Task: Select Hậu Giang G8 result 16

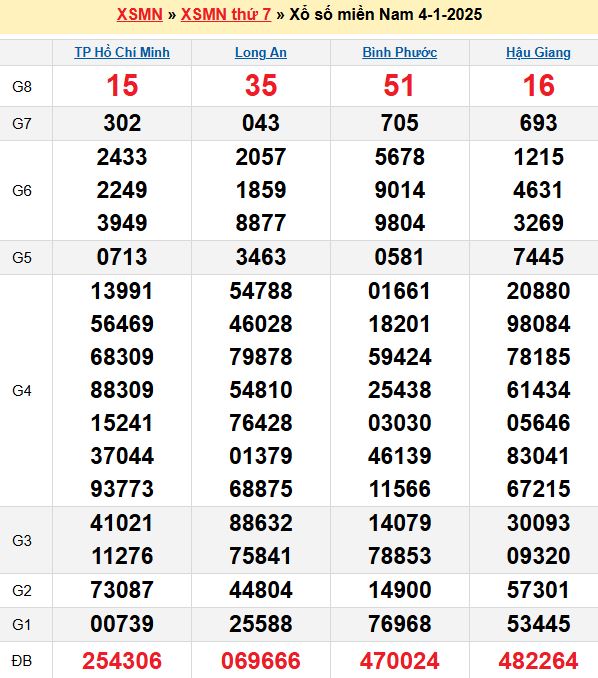Action: (539, 85)
